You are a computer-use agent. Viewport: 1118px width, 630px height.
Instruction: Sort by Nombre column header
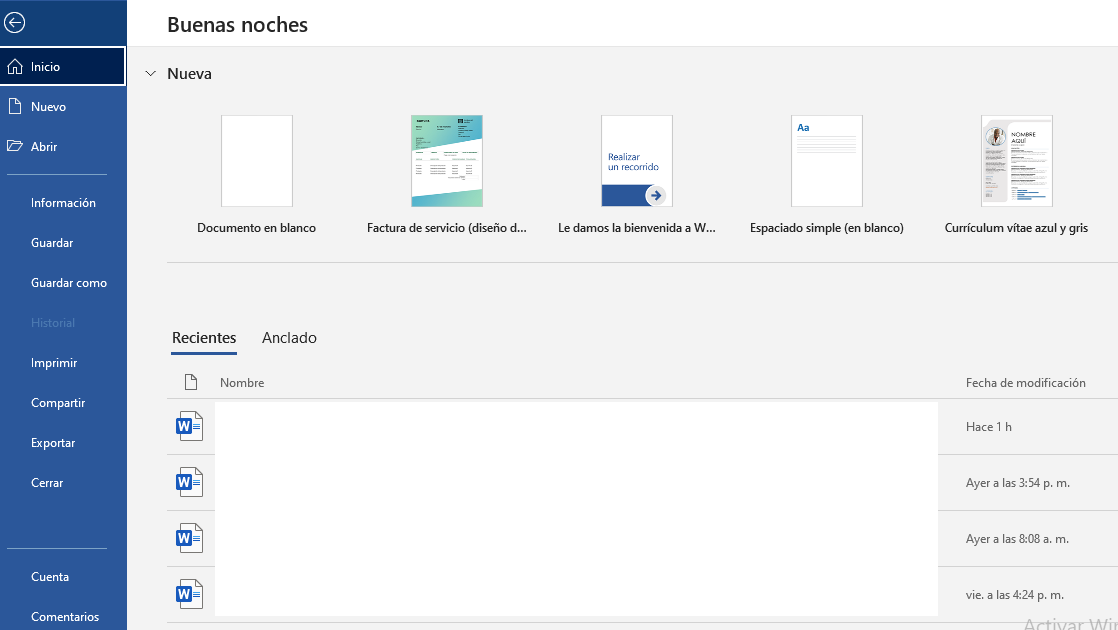tap(242, 383)
